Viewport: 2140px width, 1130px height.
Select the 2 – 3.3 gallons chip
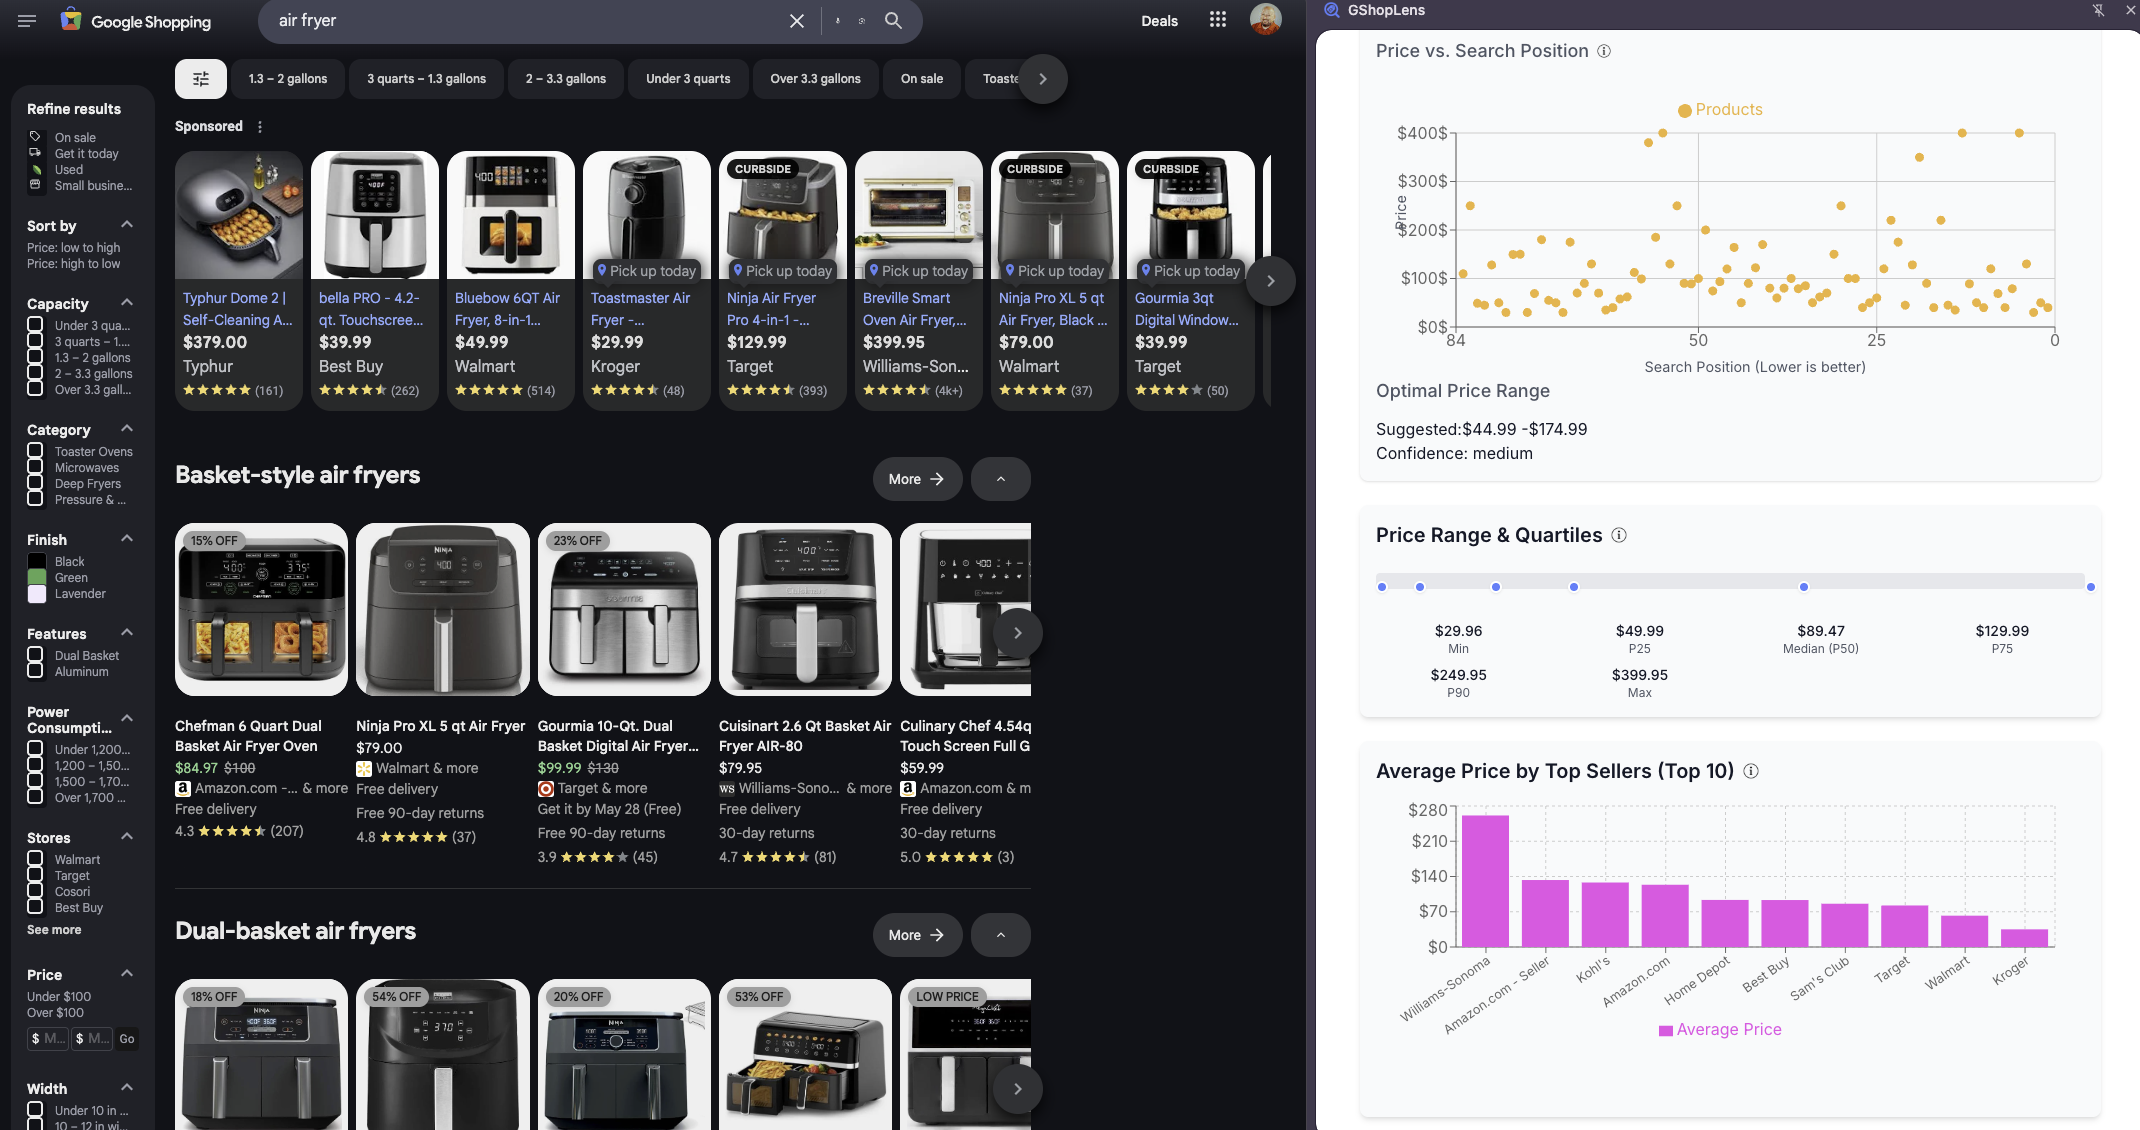[x=566, y=79]
